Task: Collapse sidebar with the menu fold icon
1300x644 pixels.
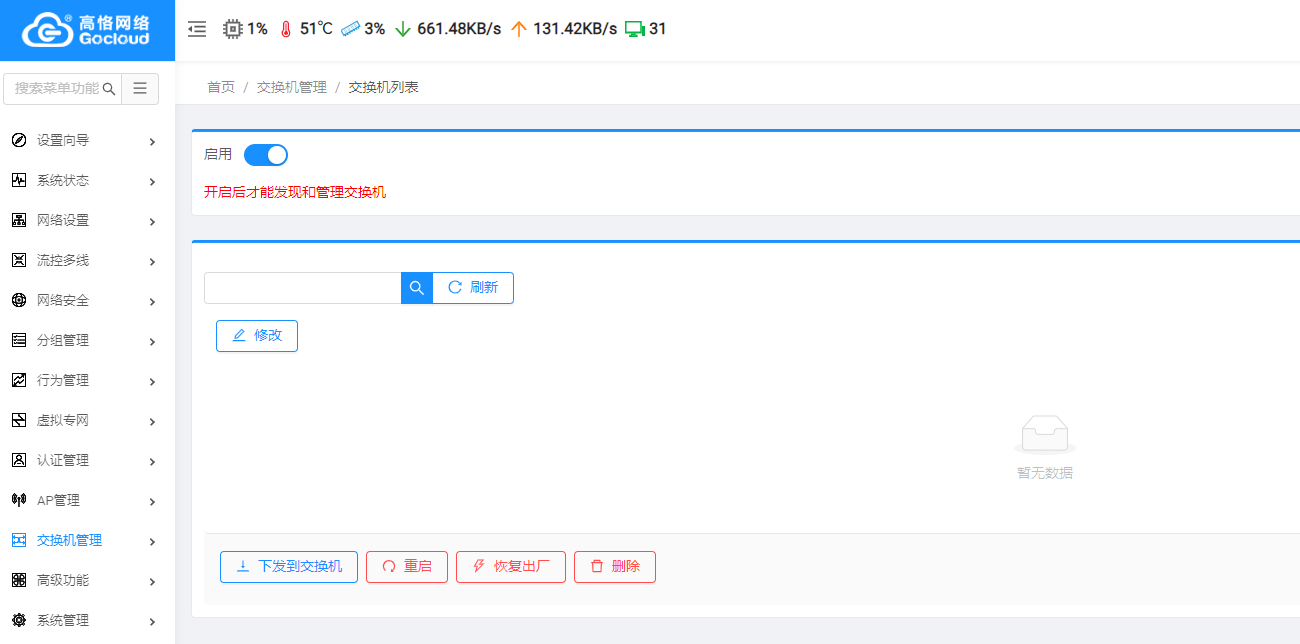Action: click(197, 29)
